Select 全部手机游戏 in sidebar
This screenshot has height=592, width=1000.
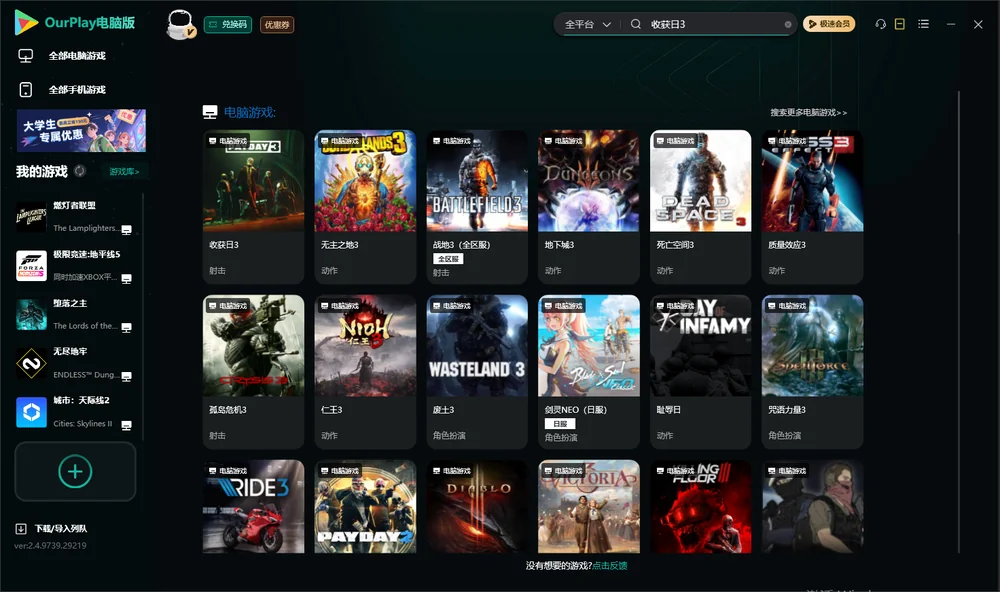click(77, 90)
